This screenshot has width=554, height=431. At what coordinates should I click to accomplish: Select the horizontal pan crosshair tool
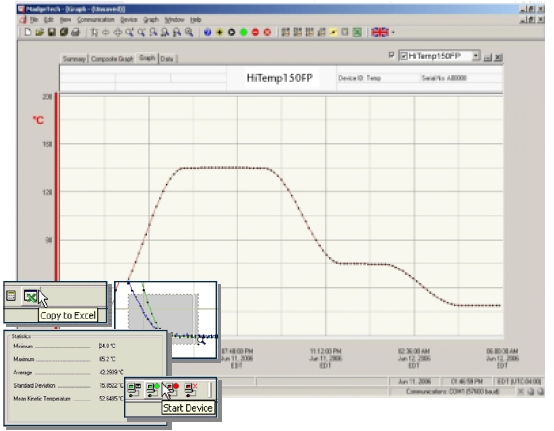coord(106,33)
